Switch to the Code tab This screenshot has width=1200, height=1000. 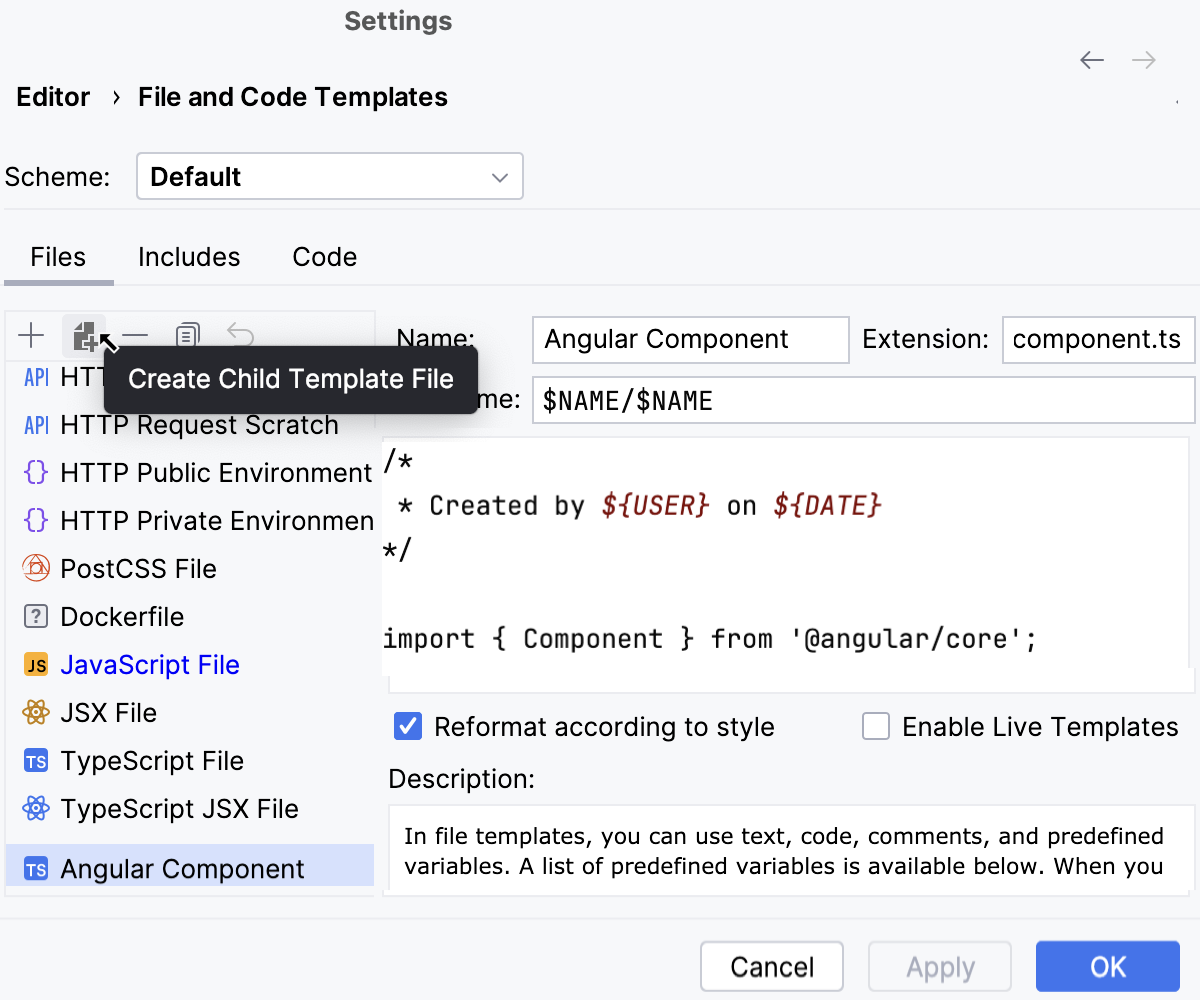click(x=324, y=257)
